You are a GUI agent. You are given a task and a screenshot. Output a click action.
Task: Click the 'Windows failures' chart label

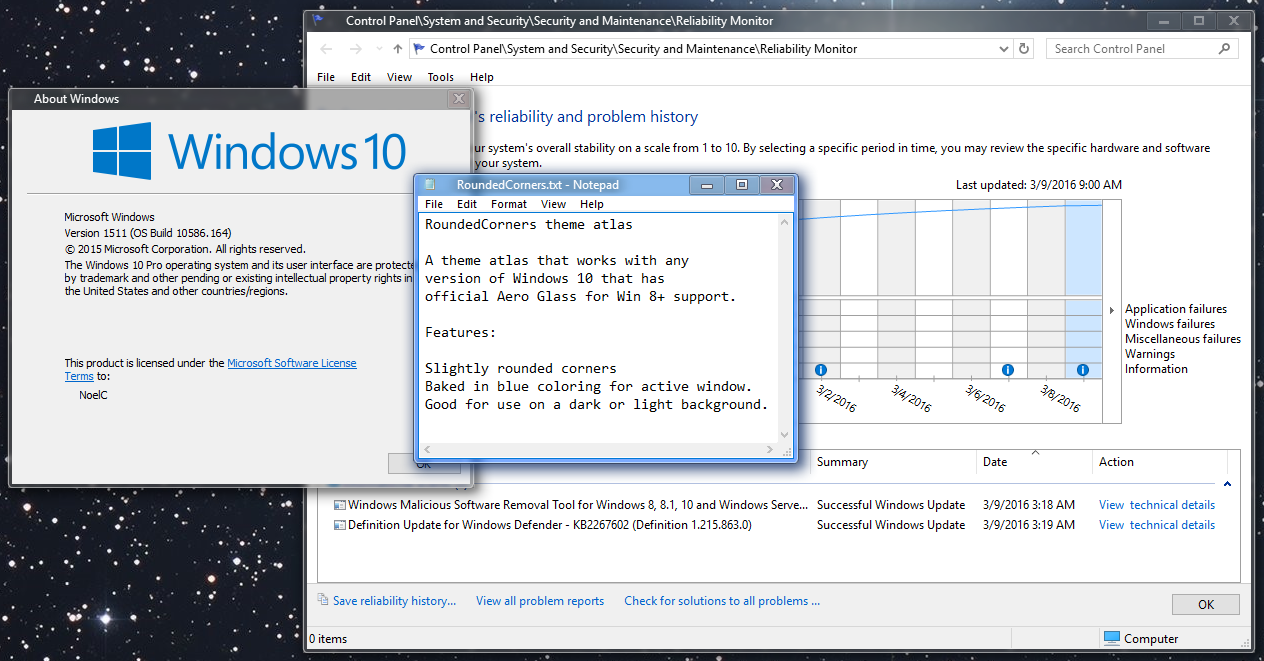[1170, 324]
